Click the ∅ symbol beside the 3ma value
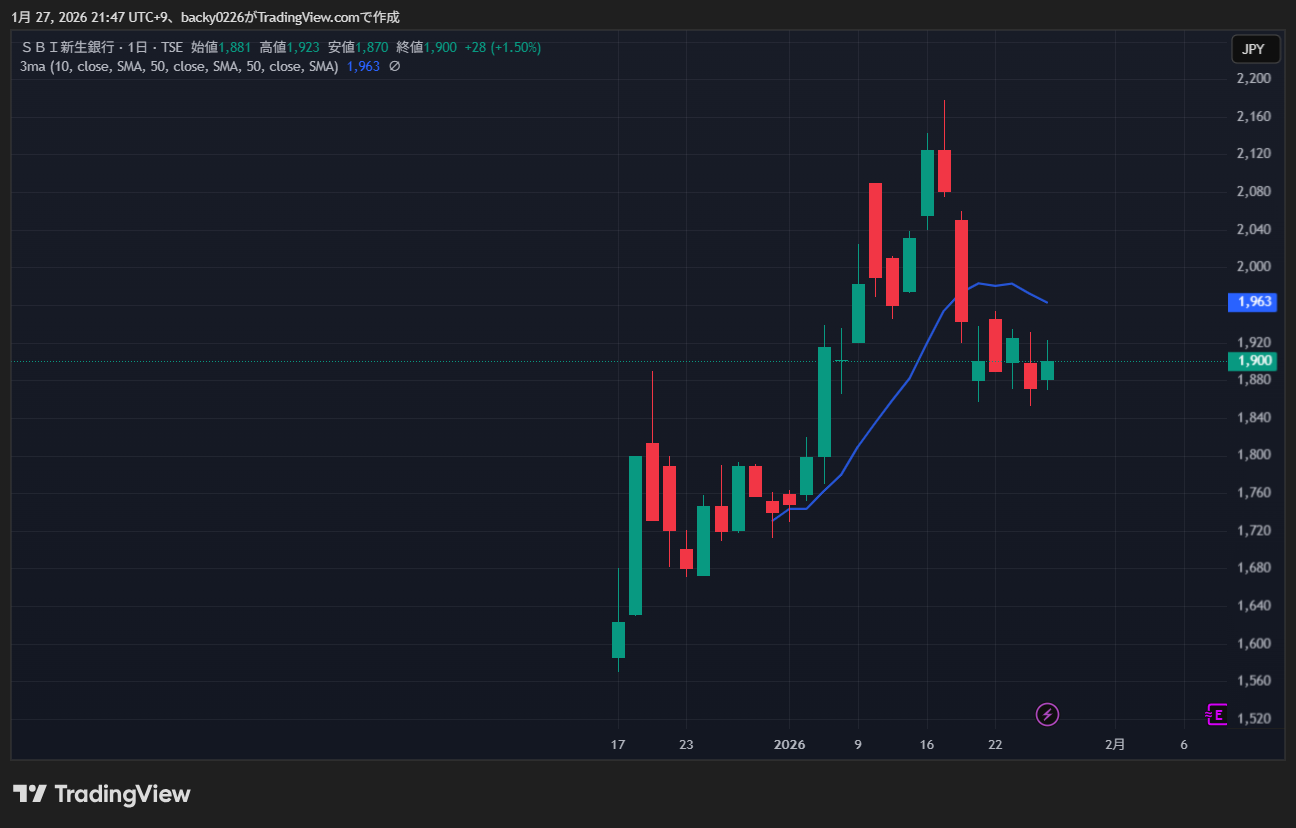This screenshot has height=828, width=1296. click(394, 66)
